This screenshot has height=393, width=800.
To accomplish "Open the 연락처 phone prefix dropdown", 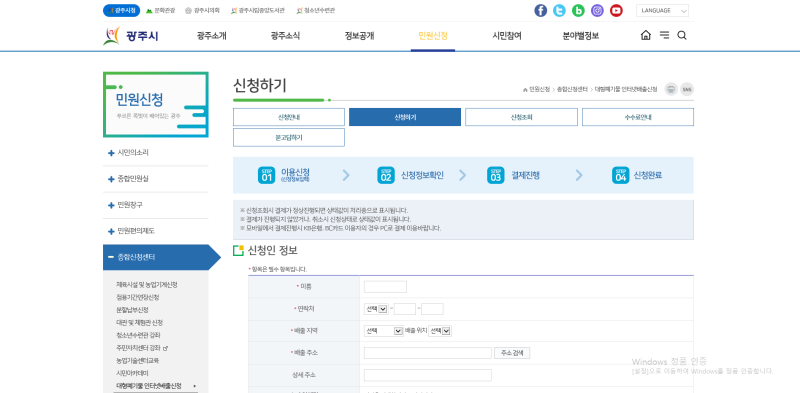I will (376, 309).
